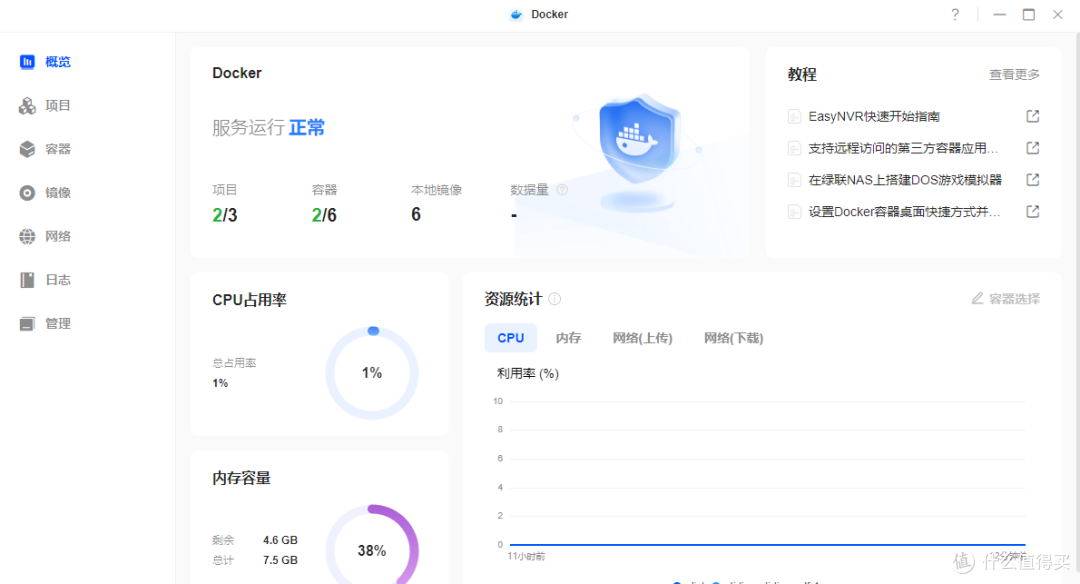The height and width of the screenshot is (584, 1080).
Task: Click the 利用率 (%) chart axis label
Action: tap(528, 373)
